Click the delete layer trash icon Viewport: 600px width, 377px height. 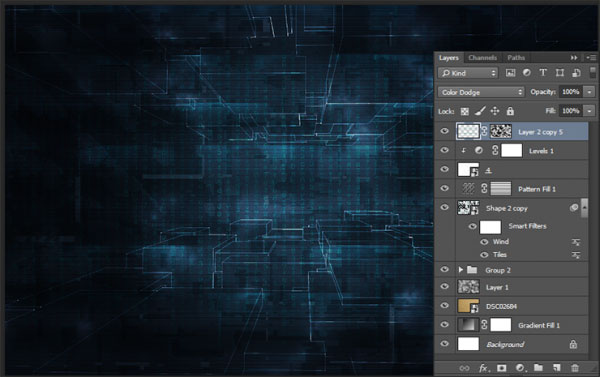pyautogui.click(x=575, y=368)
